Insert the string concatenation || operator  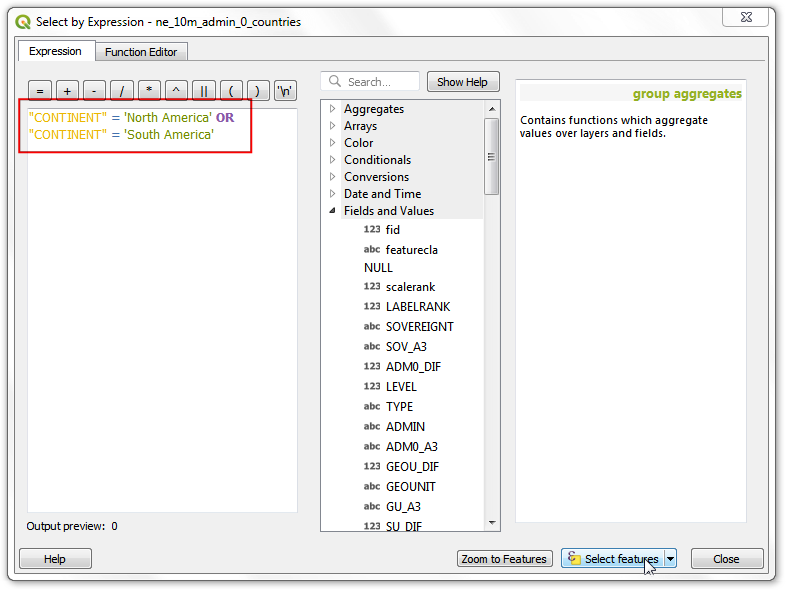pyautogui.click(x=204, y=91)
